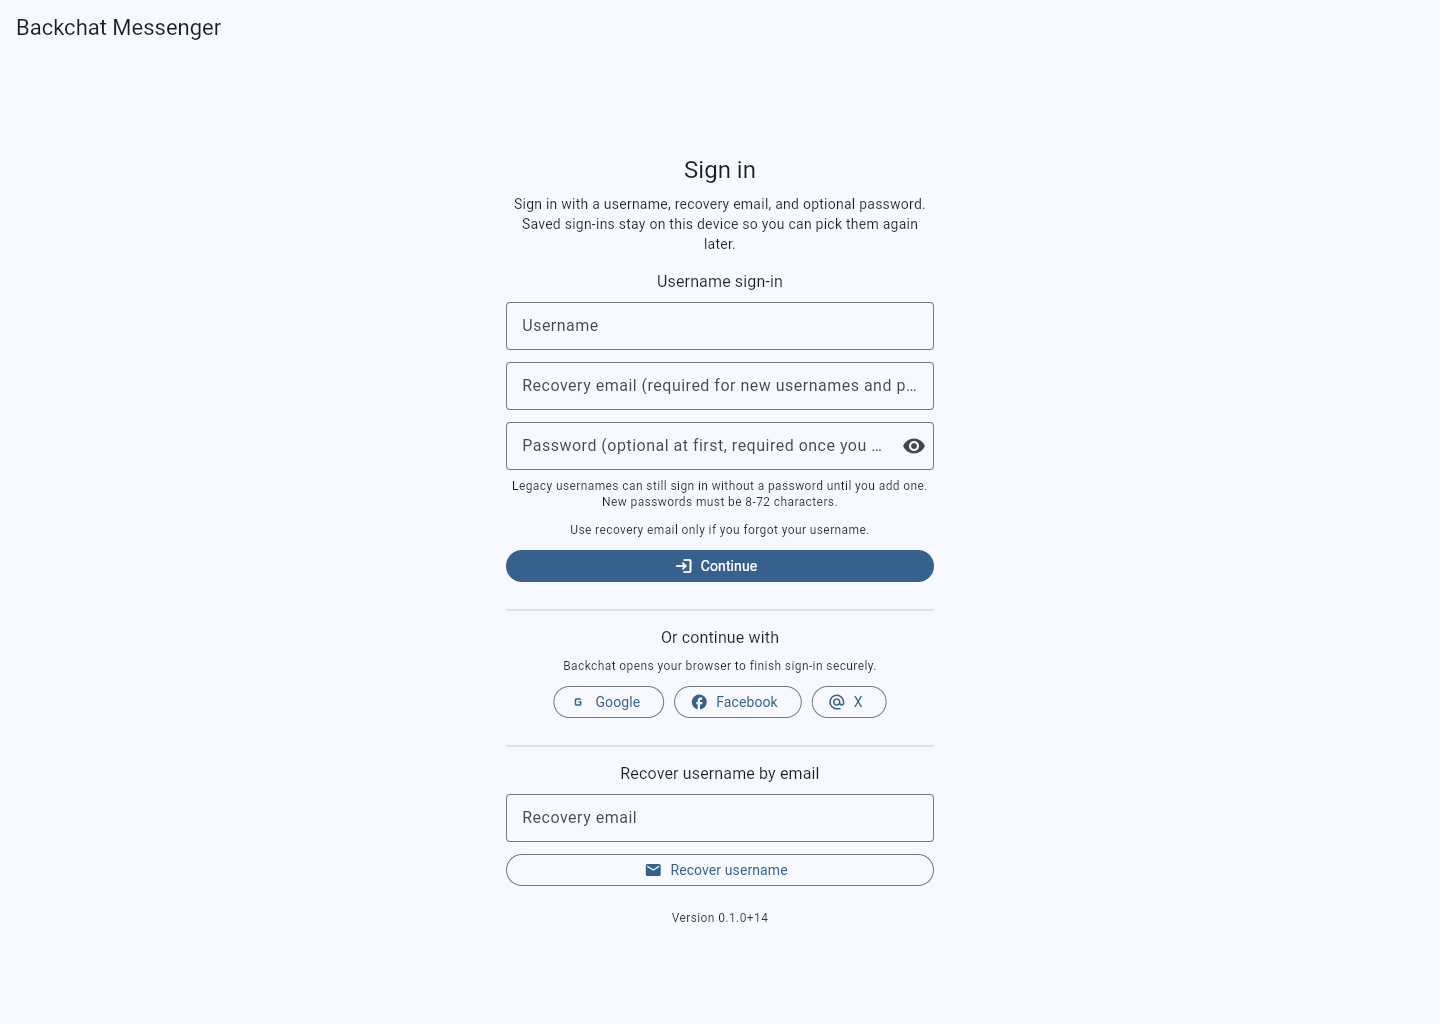The height and width of the screenshot is (1024, 1440).
Task: Focus the Password field
Action: tap(700, 446)
